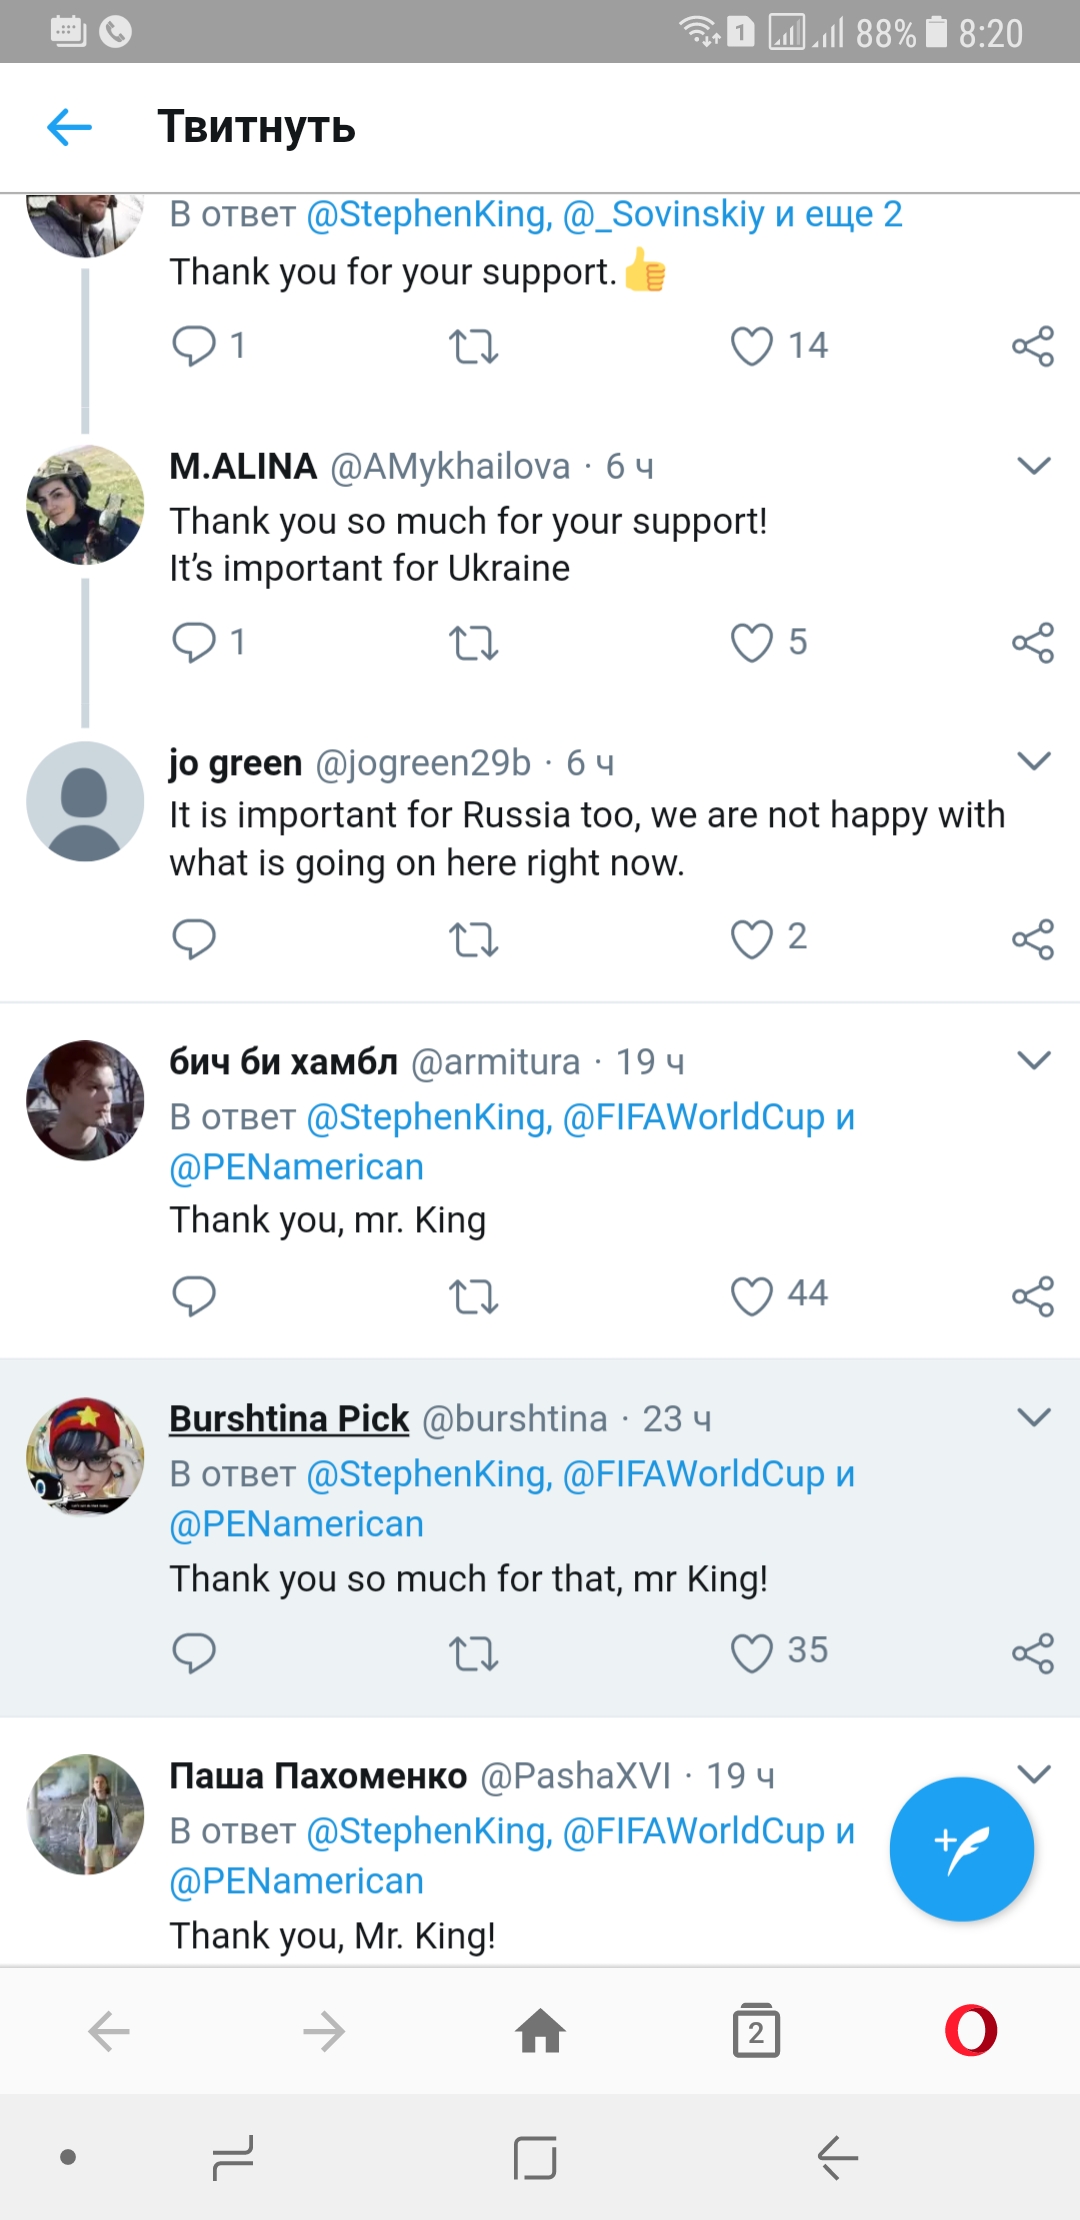The width and height of the screenshot is (1080, 2220).
Task: Like the tweet by бич би хамбл with 44 likes
Action: 752,1296
